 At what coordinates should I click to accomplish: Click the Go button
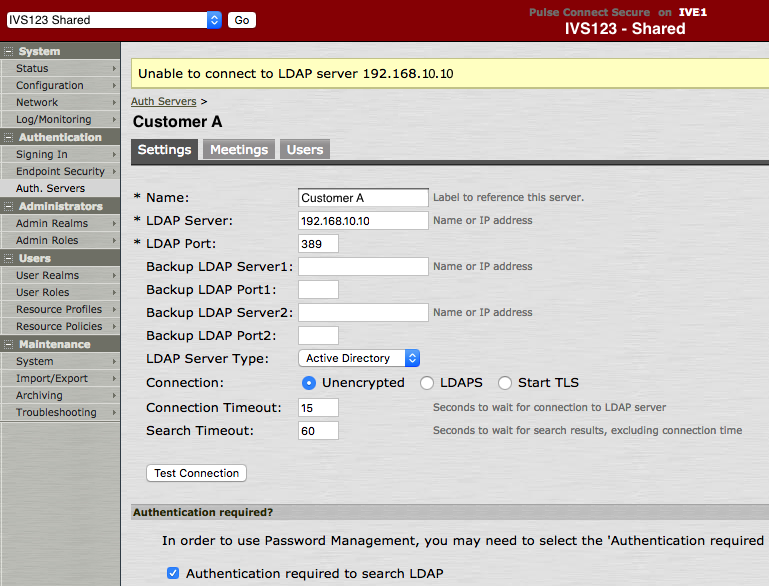241,20
